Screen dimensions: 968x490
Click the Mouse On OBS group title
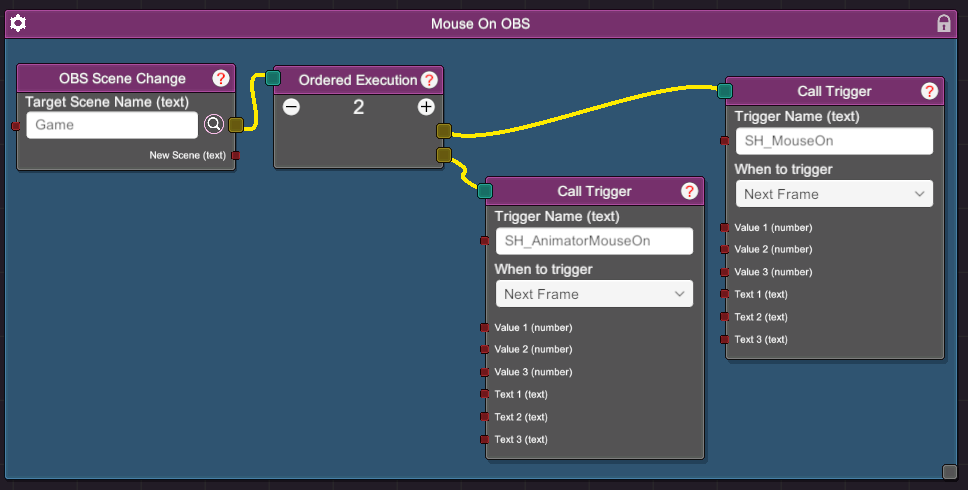pos(480,24)
